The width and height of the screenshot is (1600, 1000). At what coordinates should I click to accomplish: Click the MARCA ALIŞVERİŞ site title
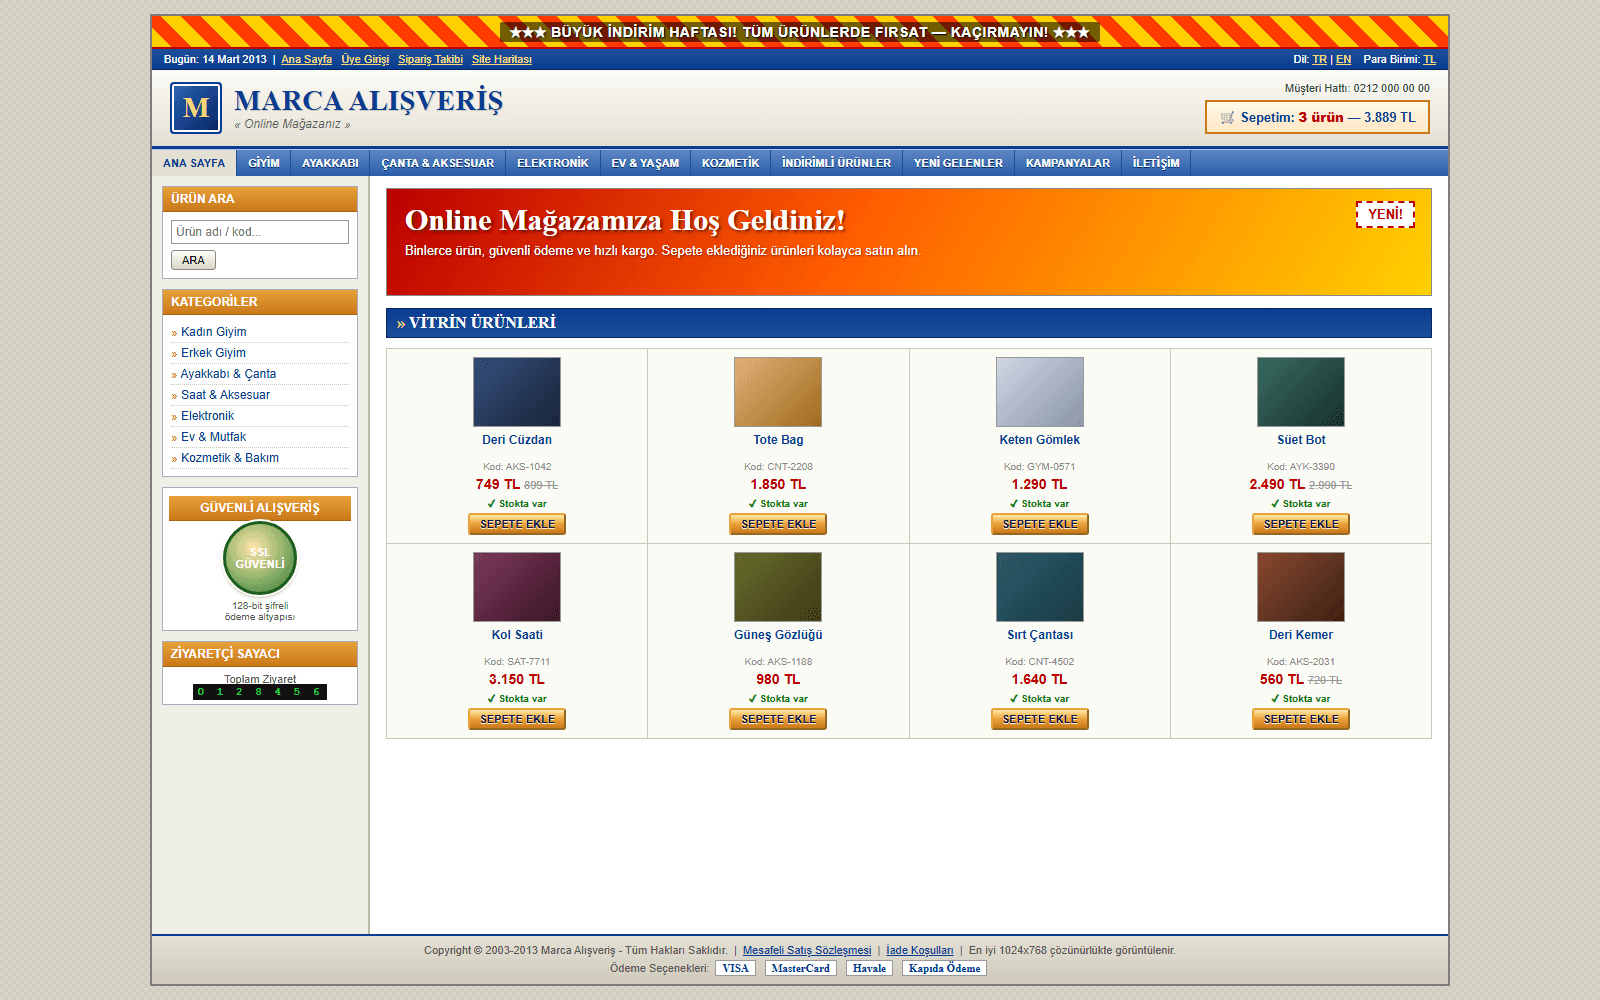(x=368, y=101)
